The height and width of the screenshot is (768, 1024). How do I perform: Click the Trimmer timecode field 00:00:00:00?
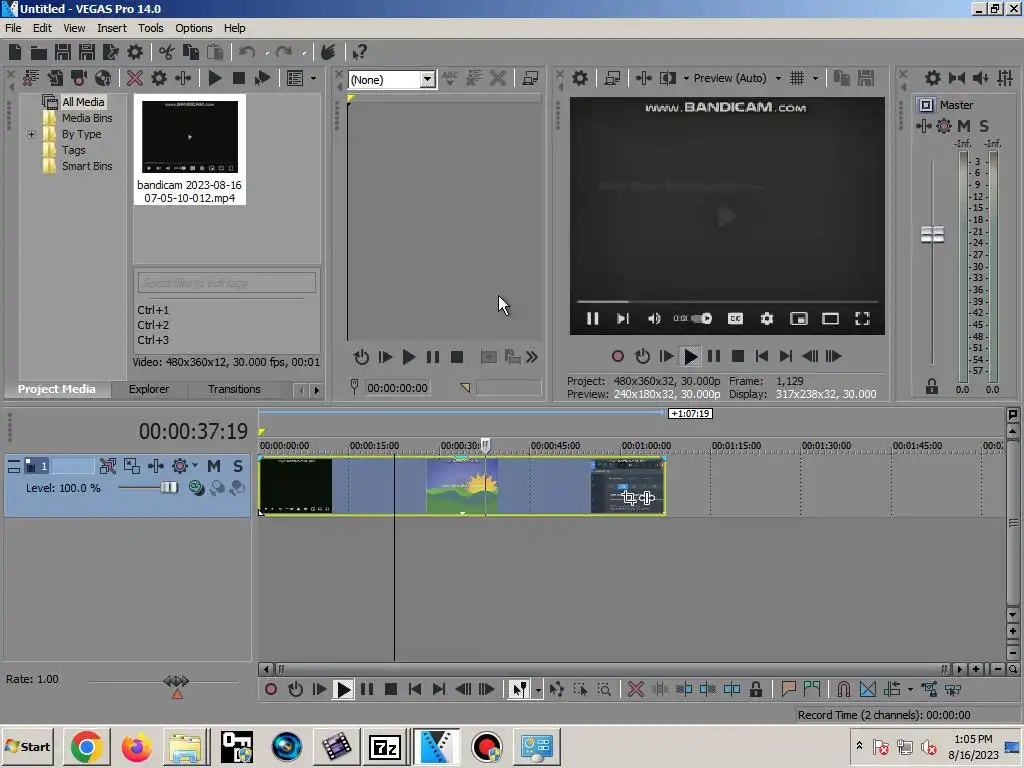point(398,388)
